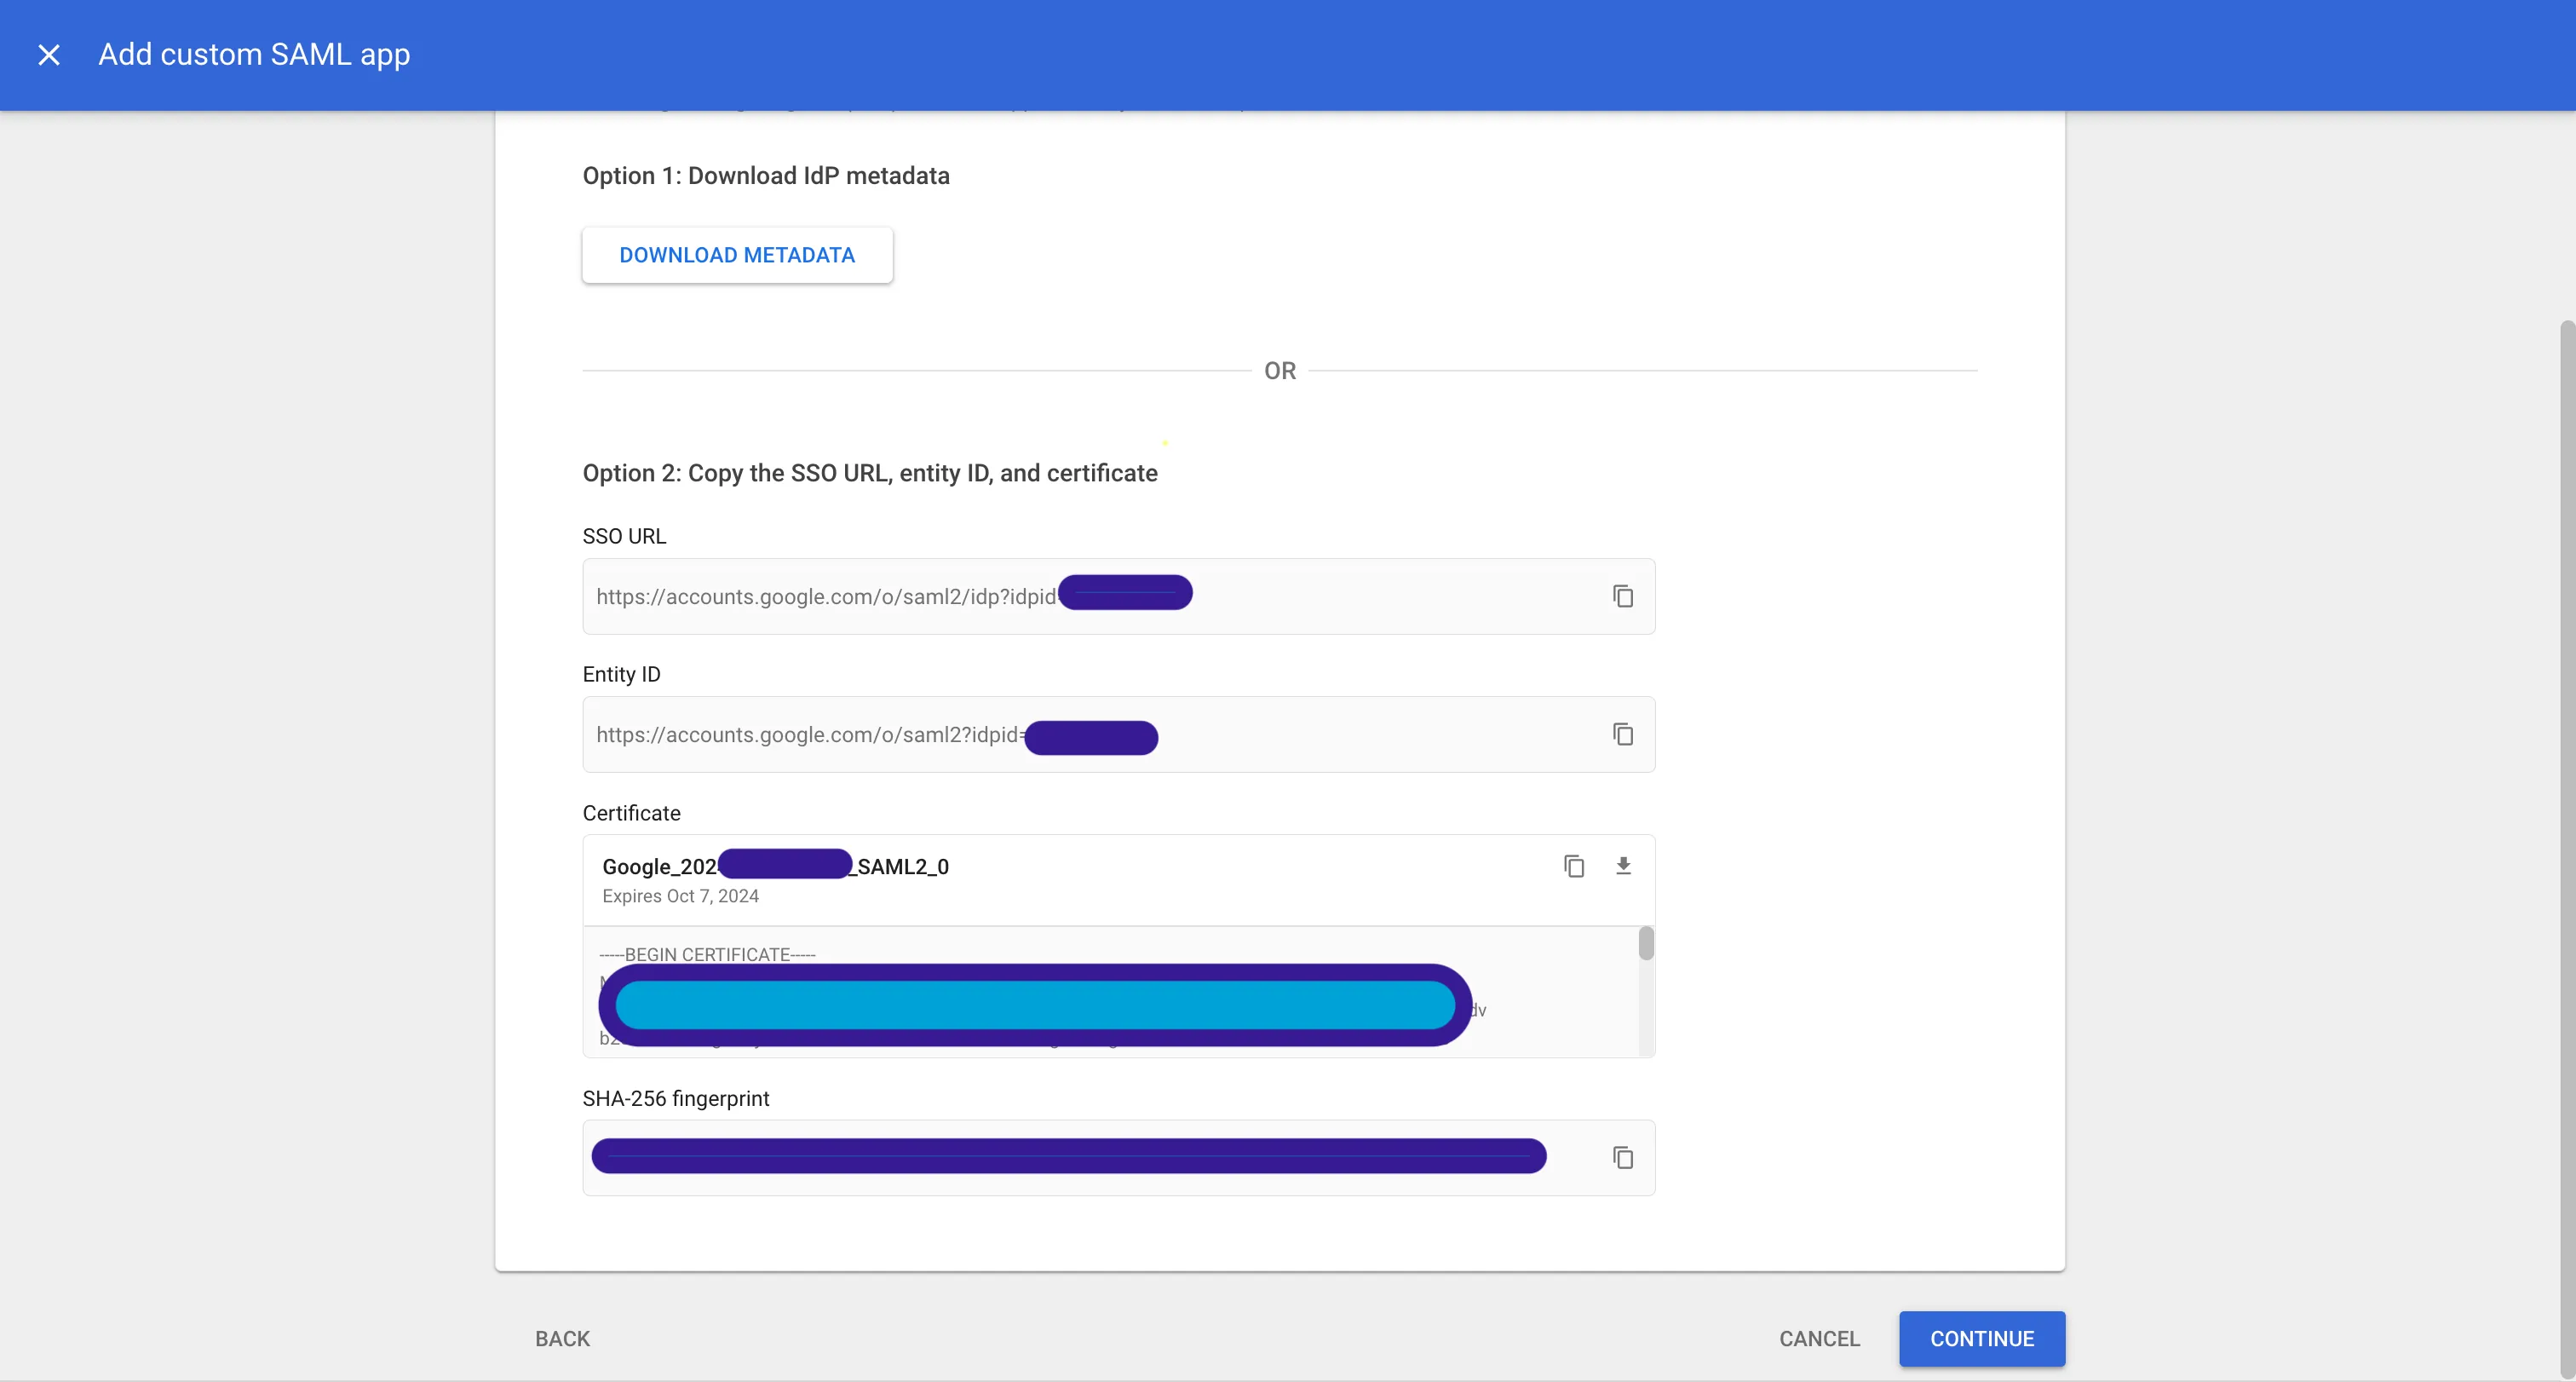Copy the certificate using its copy icon

pos(1573,866)
